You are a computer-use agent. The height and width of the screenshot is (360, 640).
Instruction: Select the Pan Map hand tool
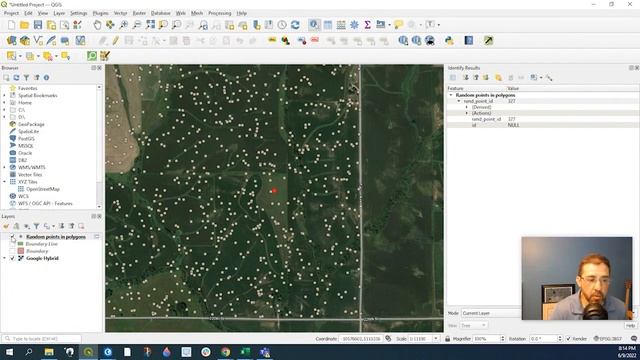coord(97,25)
